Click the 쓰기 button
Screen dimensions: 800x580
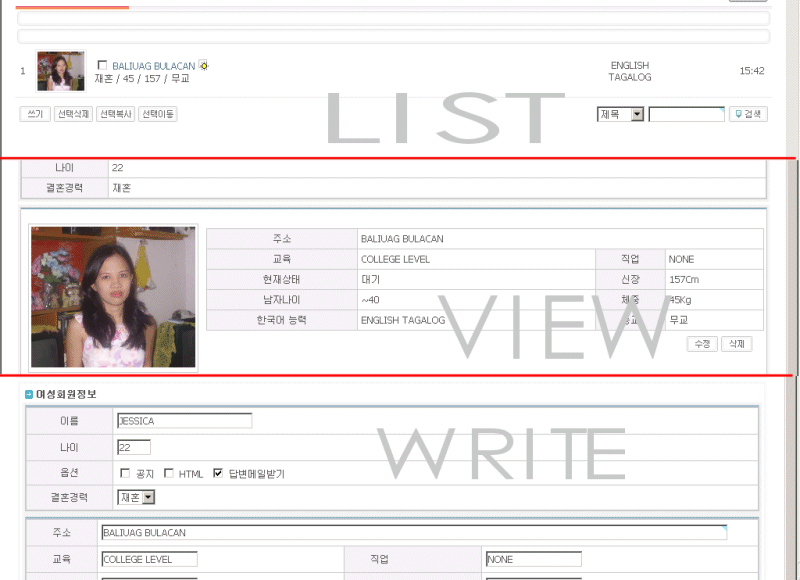coord(35,114)
